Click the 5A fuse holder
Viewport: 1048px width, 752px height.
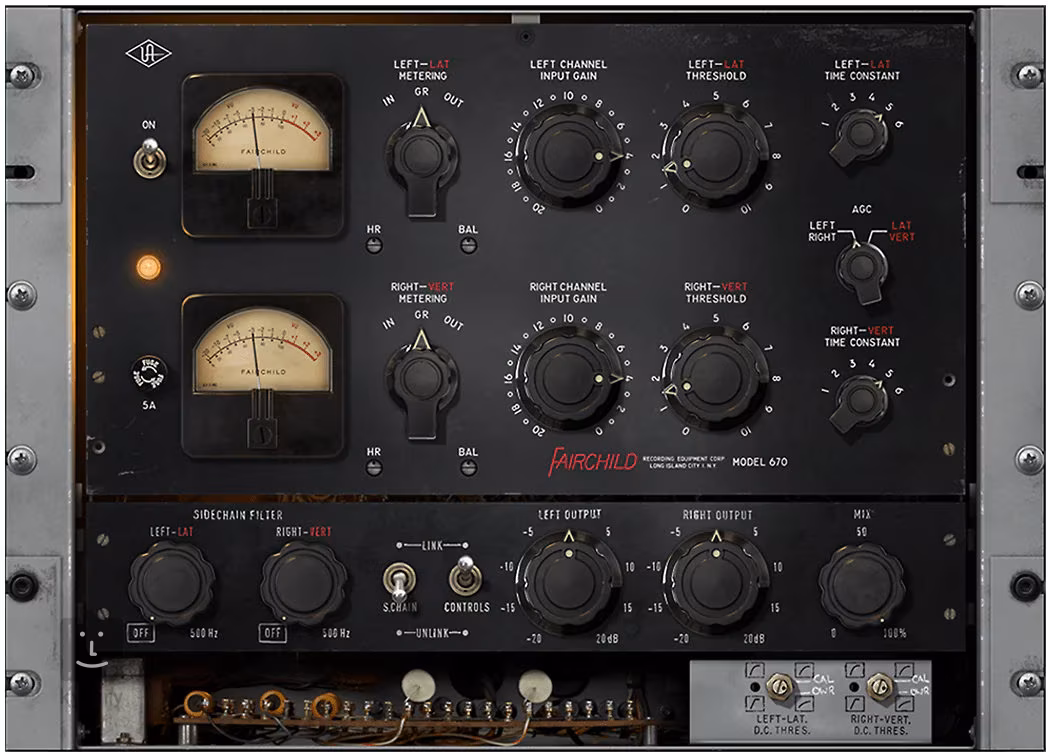[x=148, y=373]
